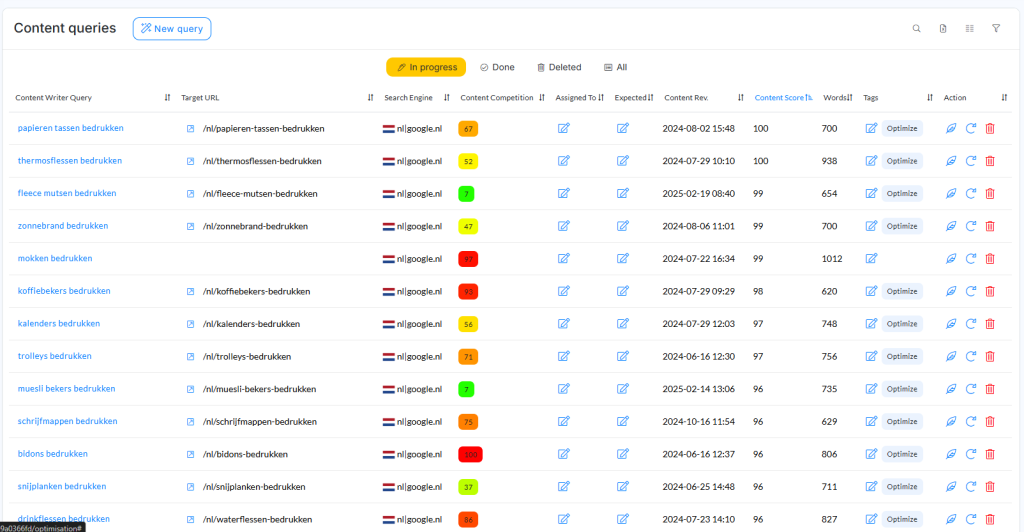Screen dimensions: 1024x532
Task: Open the trolleys bedrukken query link
Action: (55, 356)
